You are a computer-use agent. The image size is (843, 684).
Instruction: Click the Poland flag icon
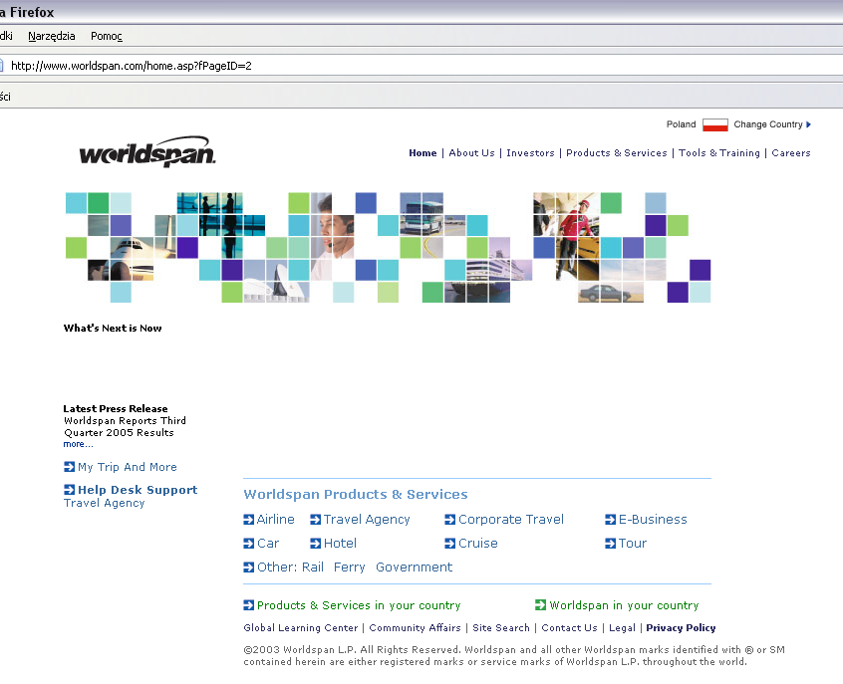point(715,125)
